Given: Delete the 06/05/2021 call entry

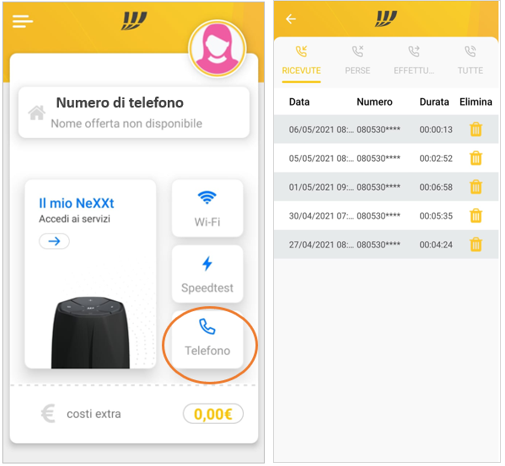Looking at the screenshot, I should click(476, 129).
